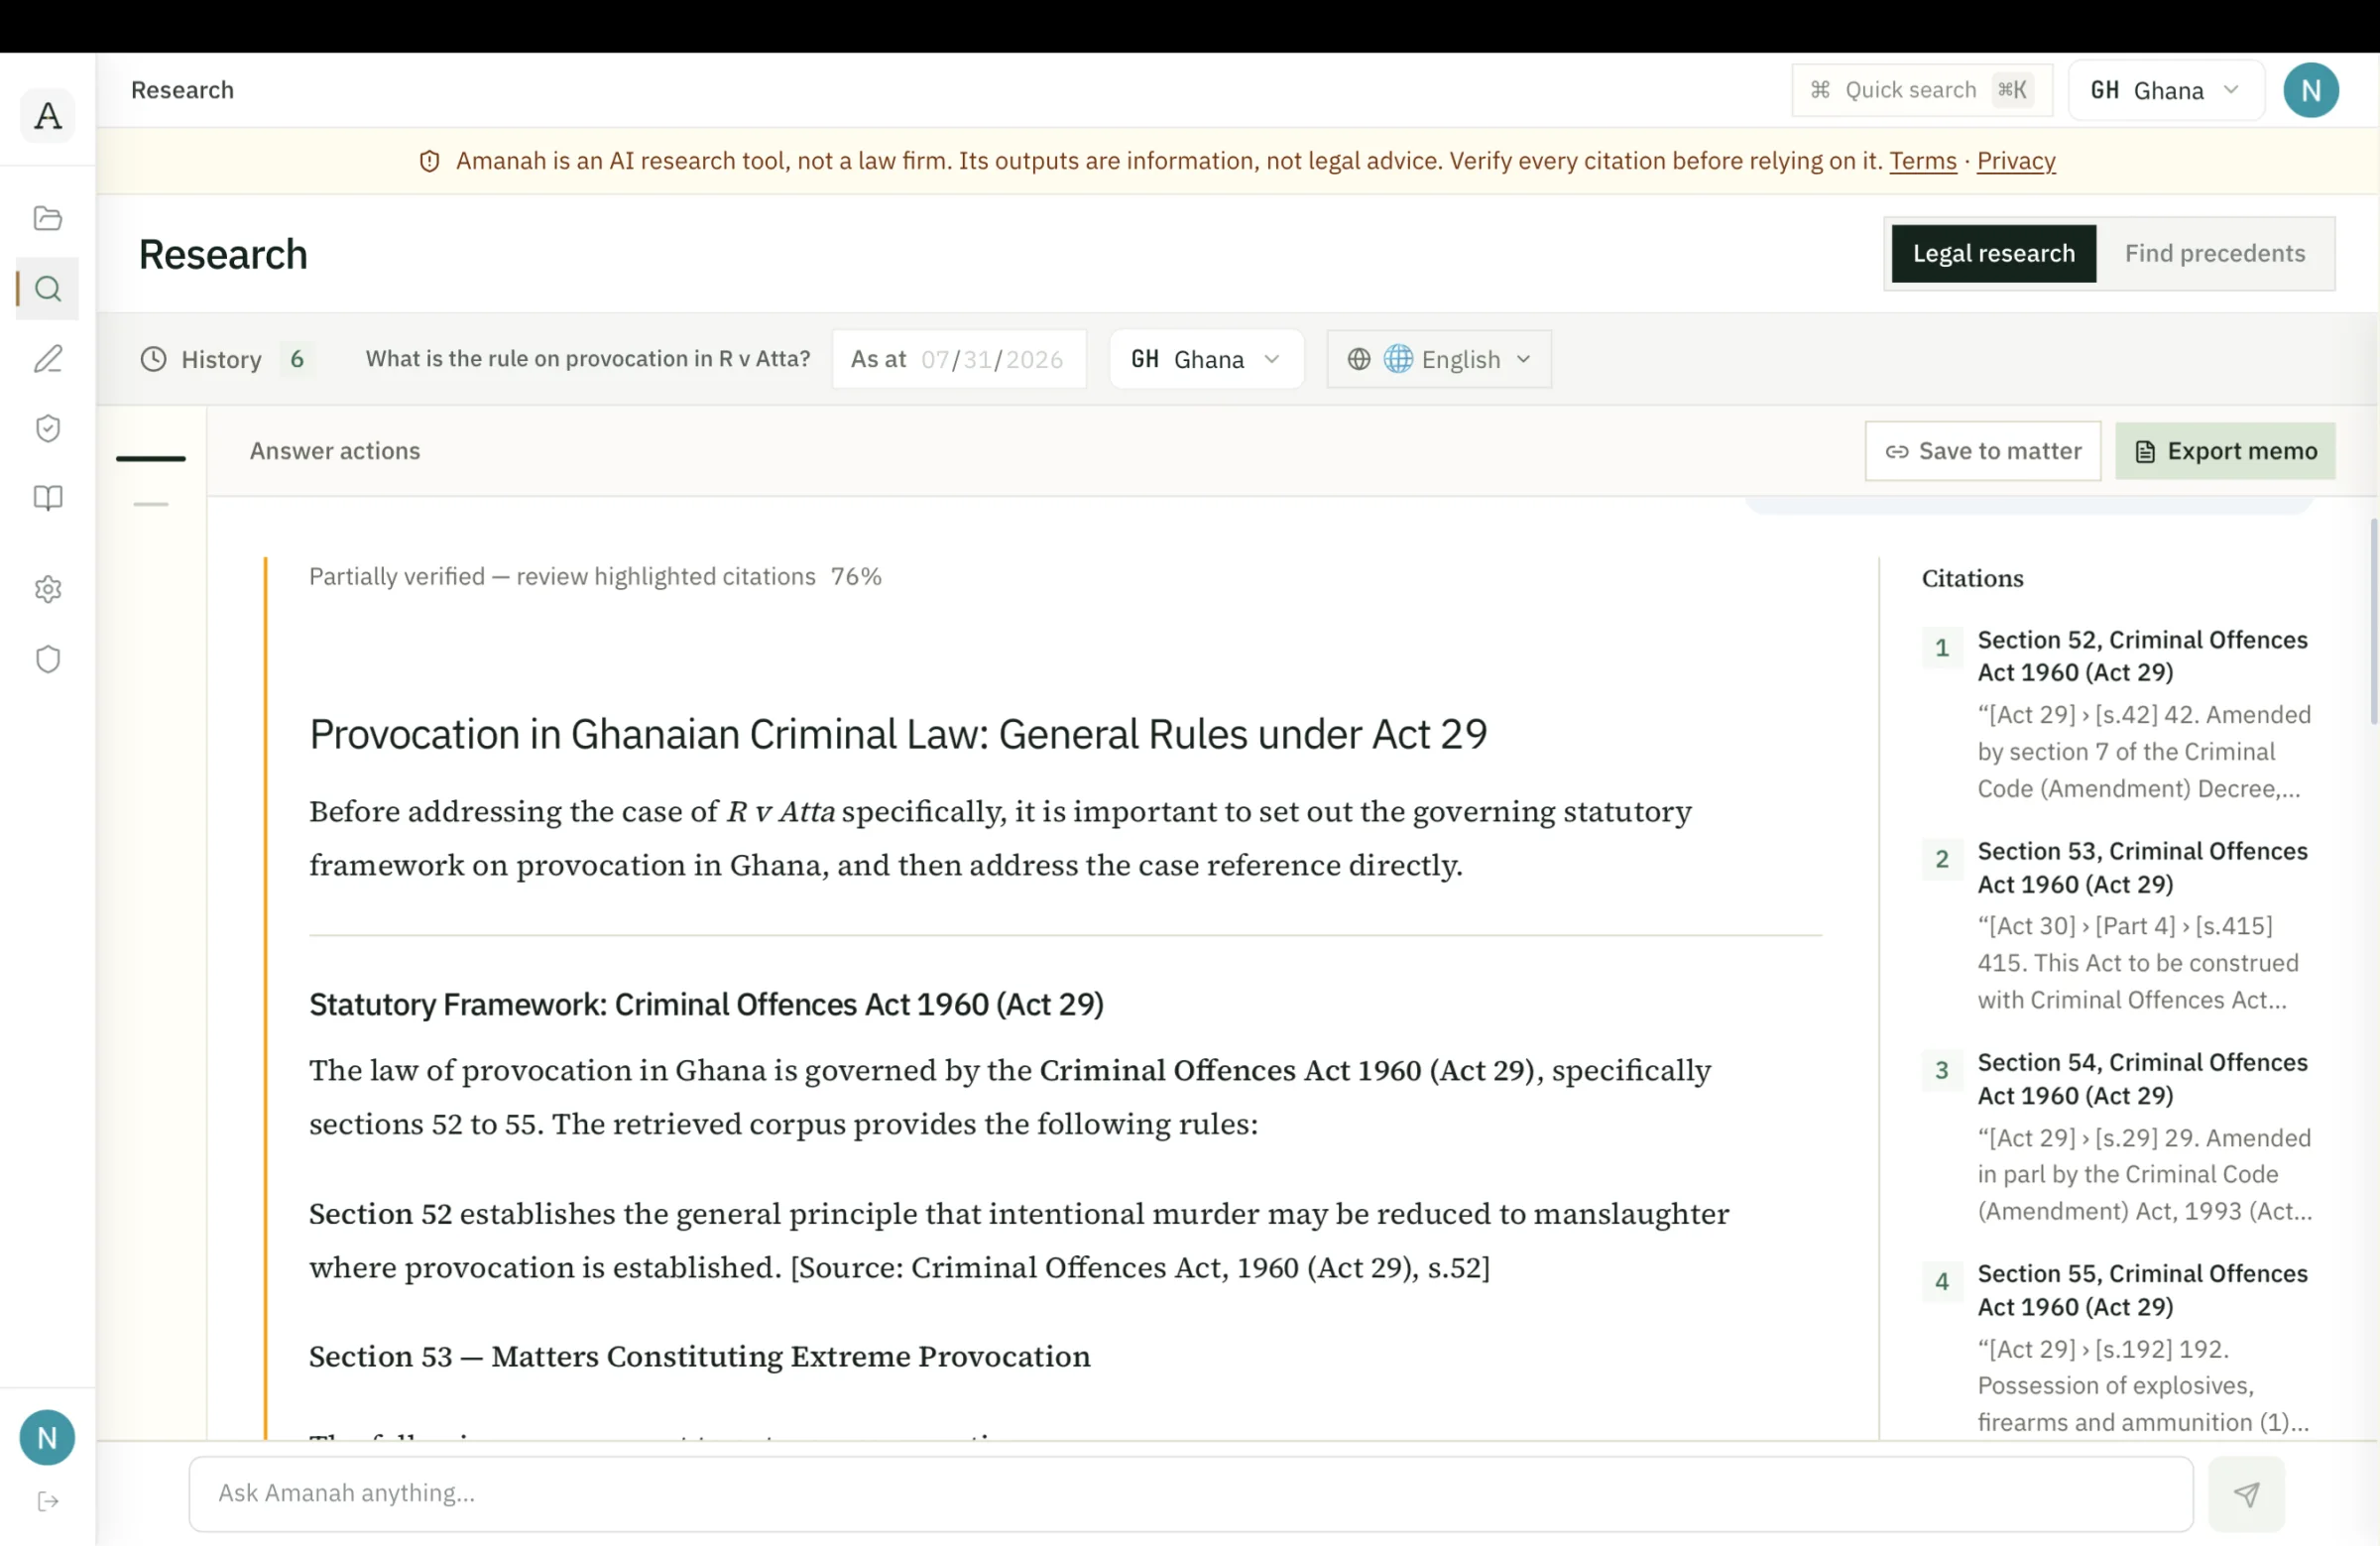Click the logout arrow icon at sidebar bottom
Screen dimensions: 2380x1546
pos(47,1501)
